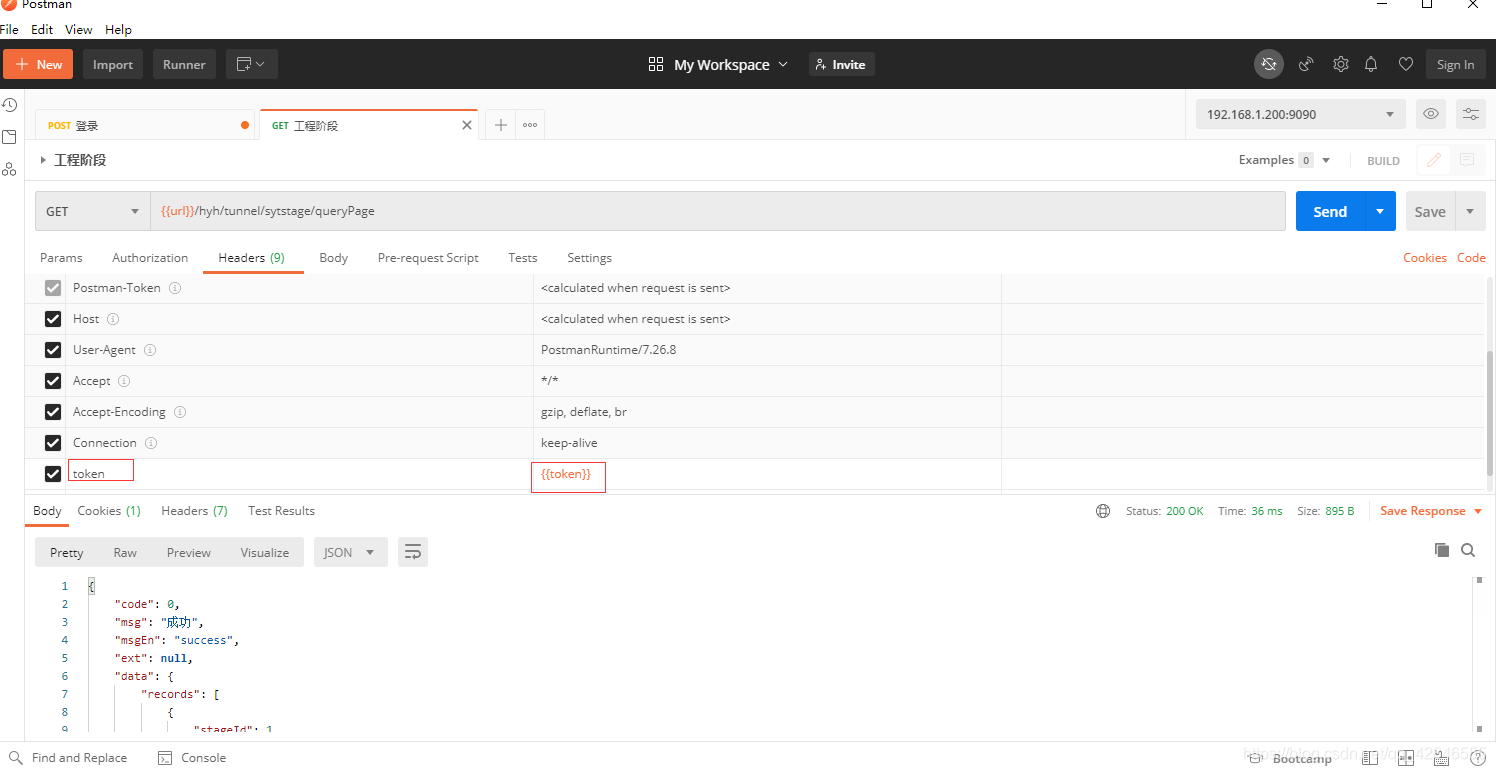Click the Send button
The height and width of the screenshot is (772, 1496).
[1330, 211]
